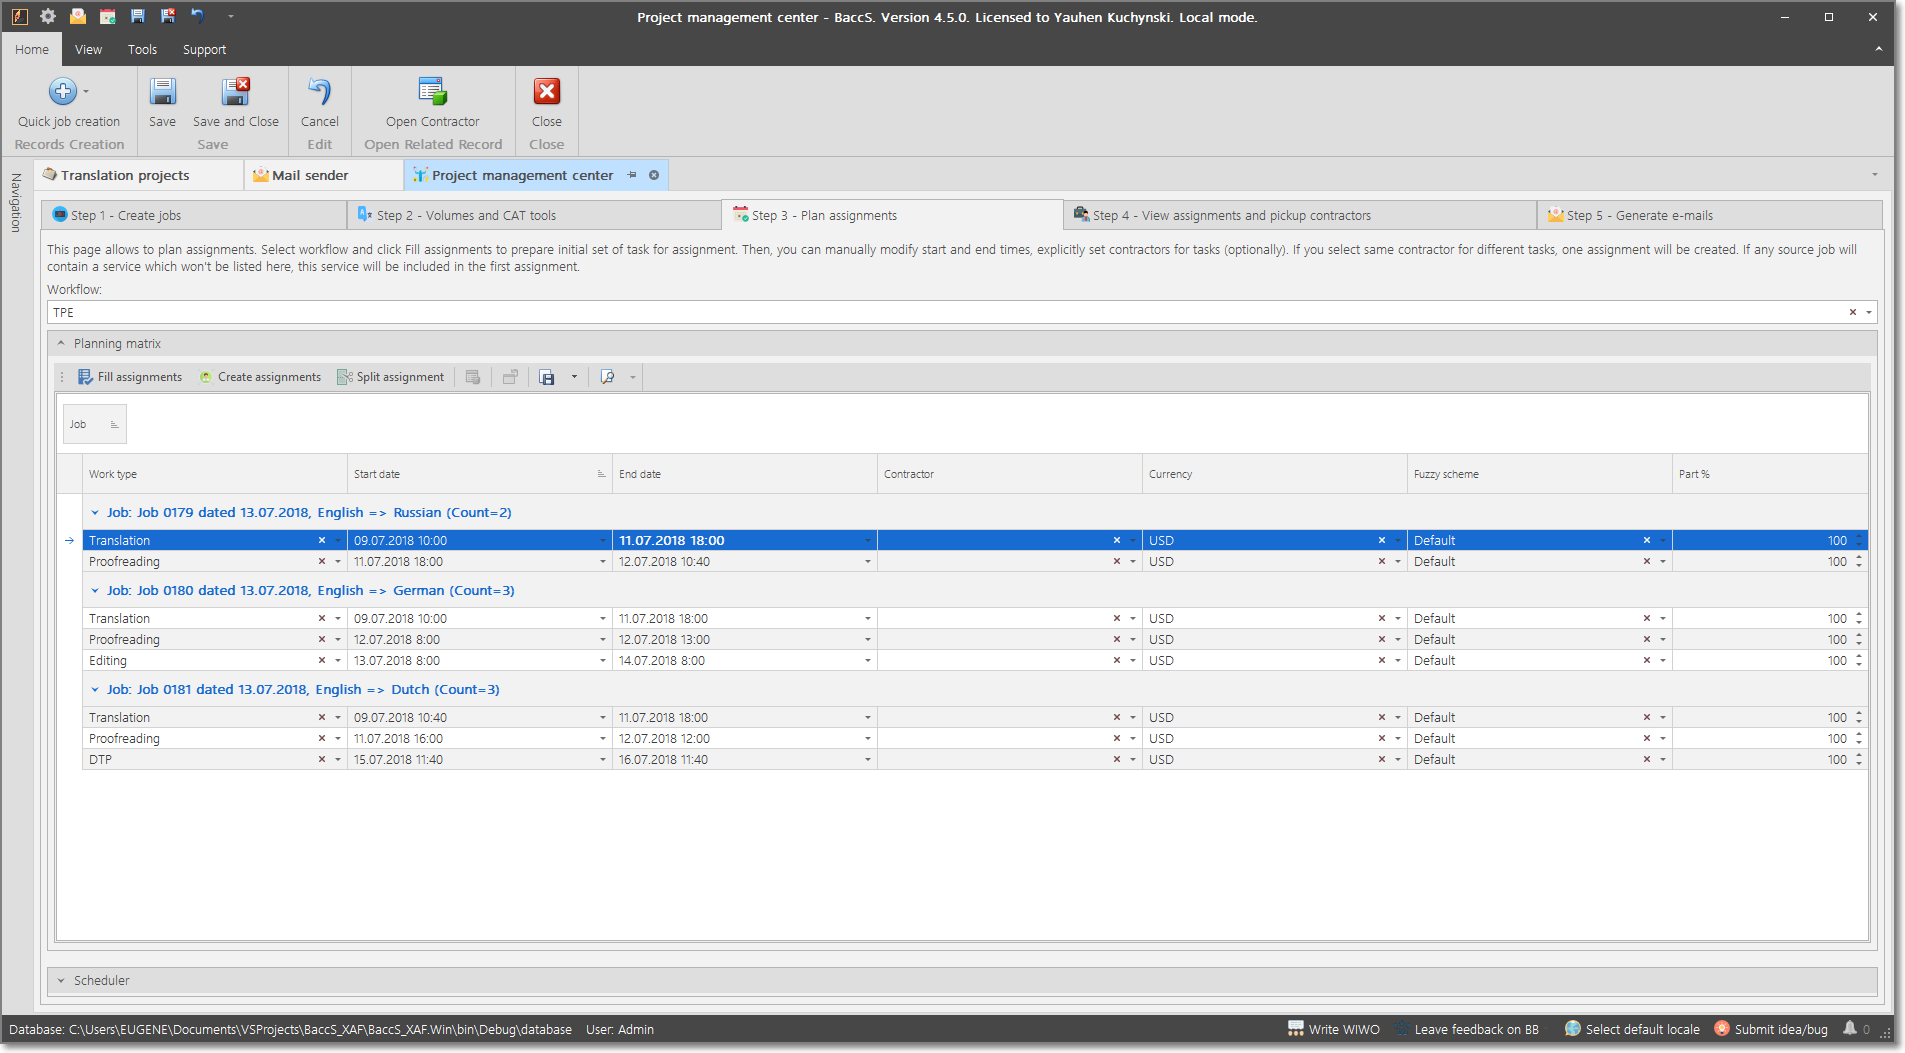Click Submit idea/bug in status bar

(1771, 1029)
